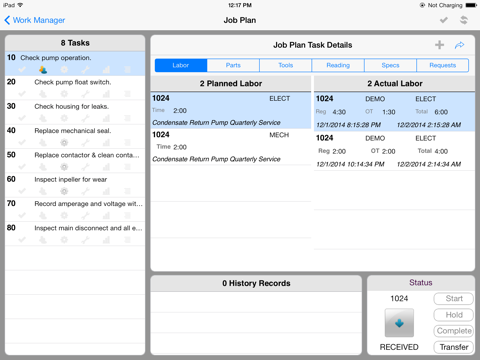Click the checkmark icon on task 10

point(22,70)
